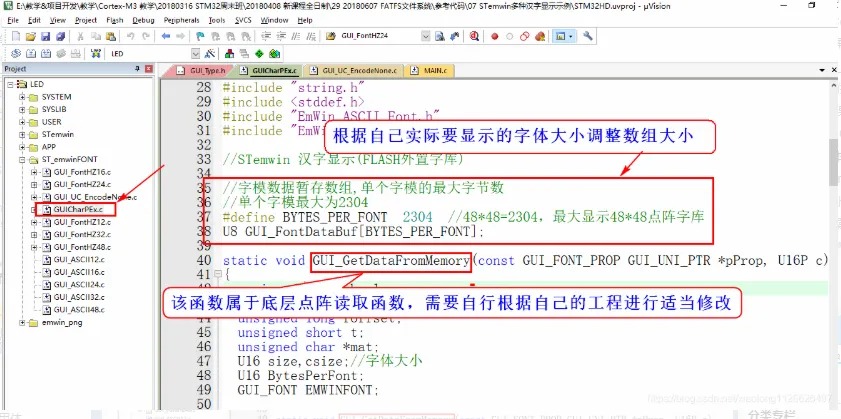Expand the GUI_FontHZ16.c file node
Viewport: 841px width, 419px height.
click(34, 172)
